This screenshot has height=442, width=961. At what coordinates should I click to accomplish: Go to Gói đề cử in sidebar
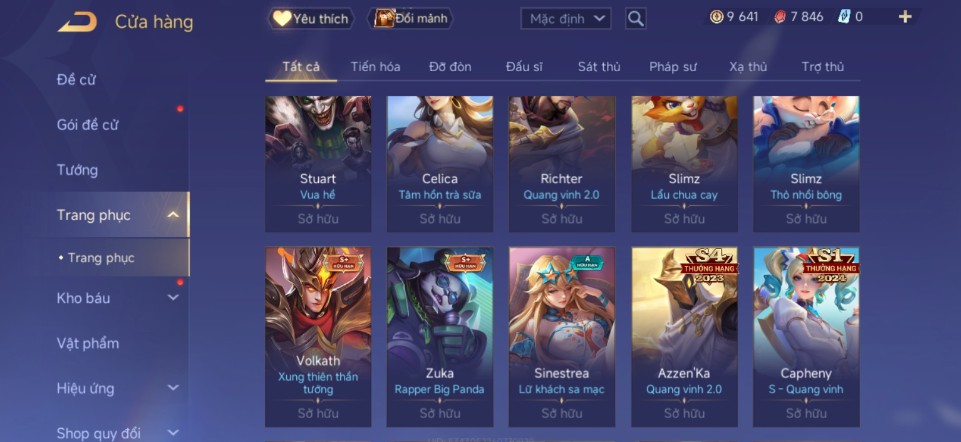[87, 125]
